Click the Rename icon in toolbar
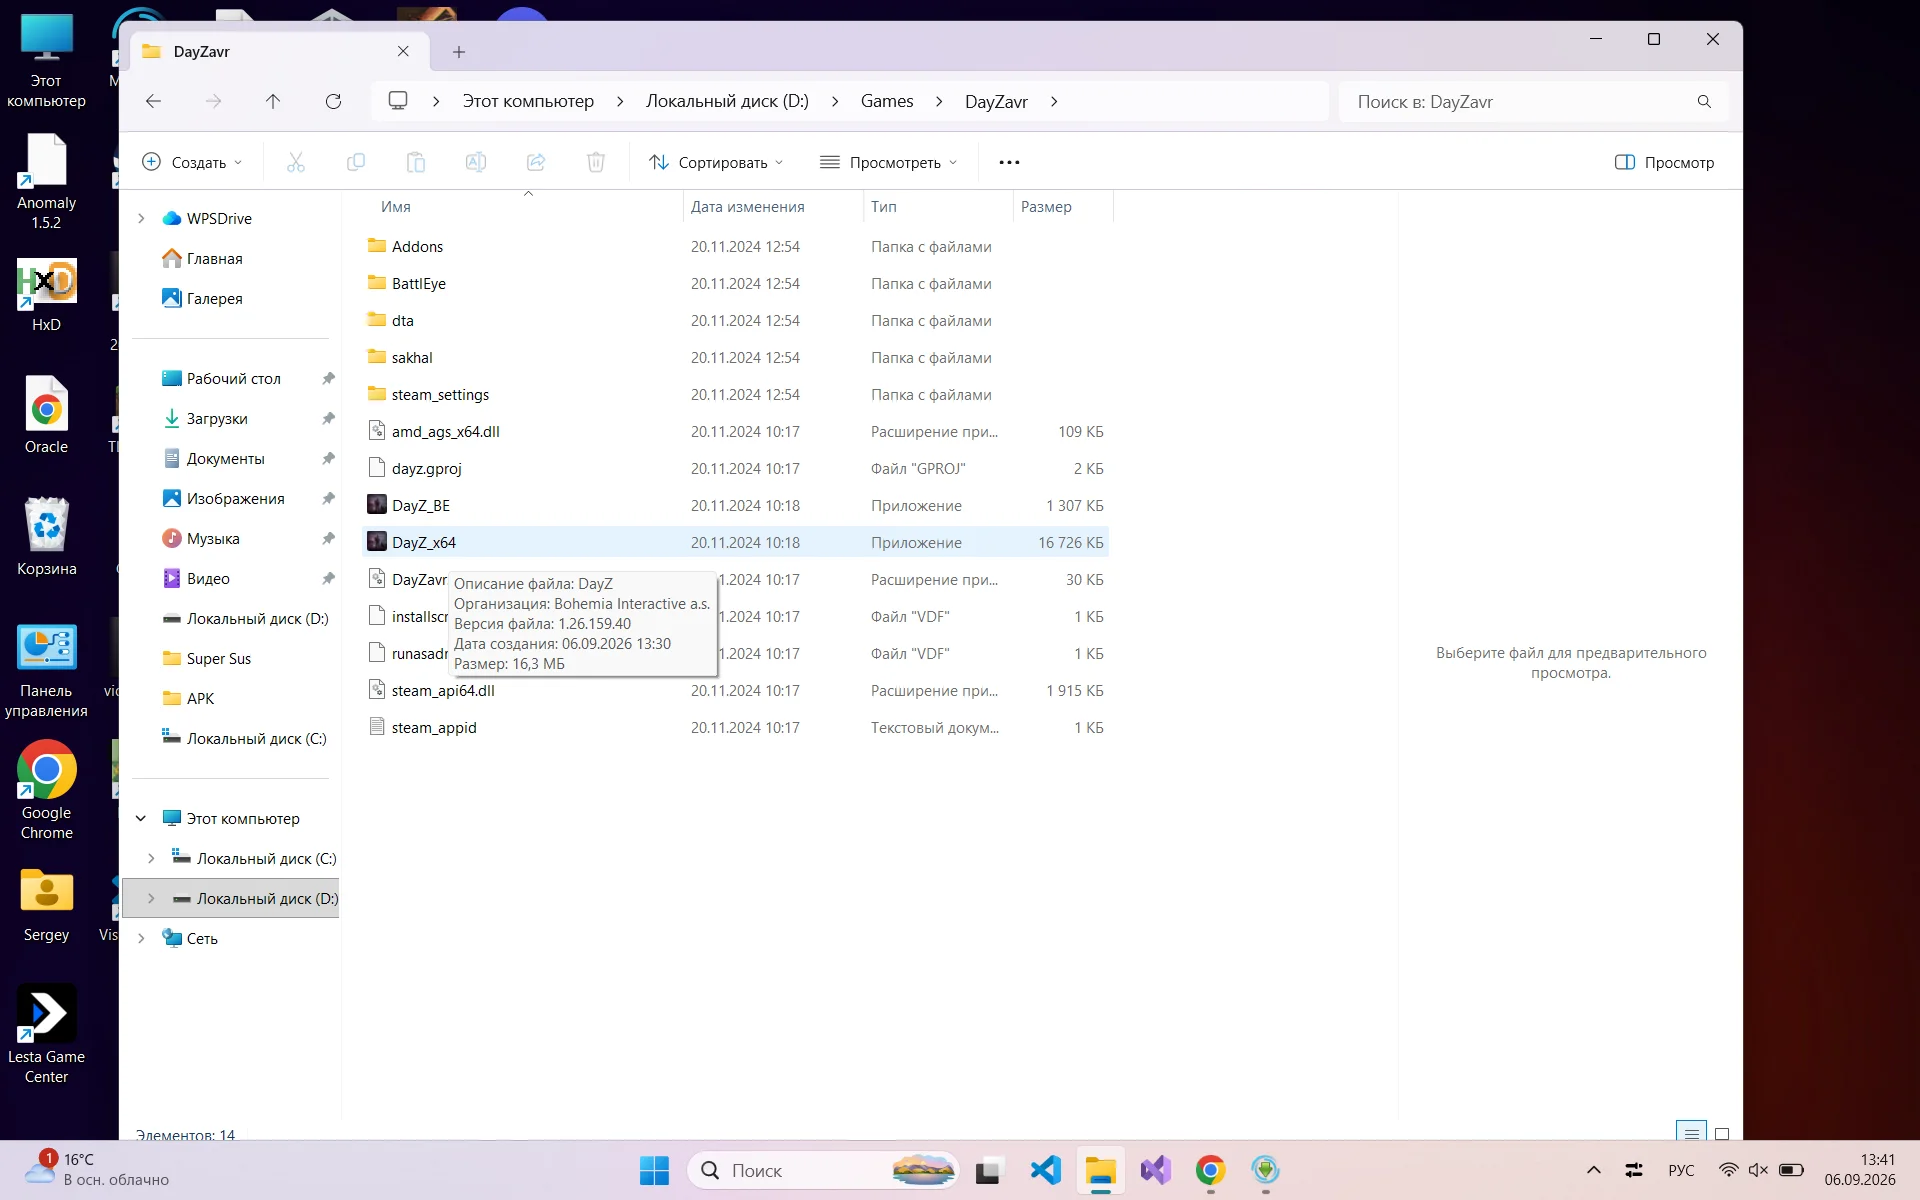Image resolution: width=1920 pixels, height=1200 pixels. point(475,162)
